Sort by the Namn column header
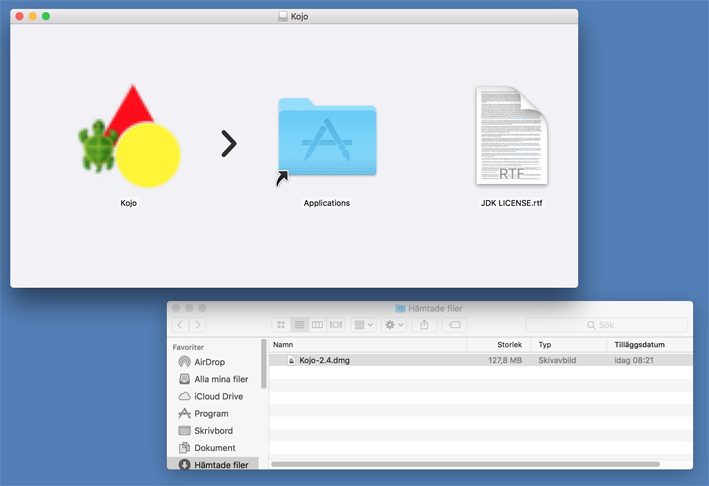Screen dimensions: 709x486 click(x=368, y=344)
